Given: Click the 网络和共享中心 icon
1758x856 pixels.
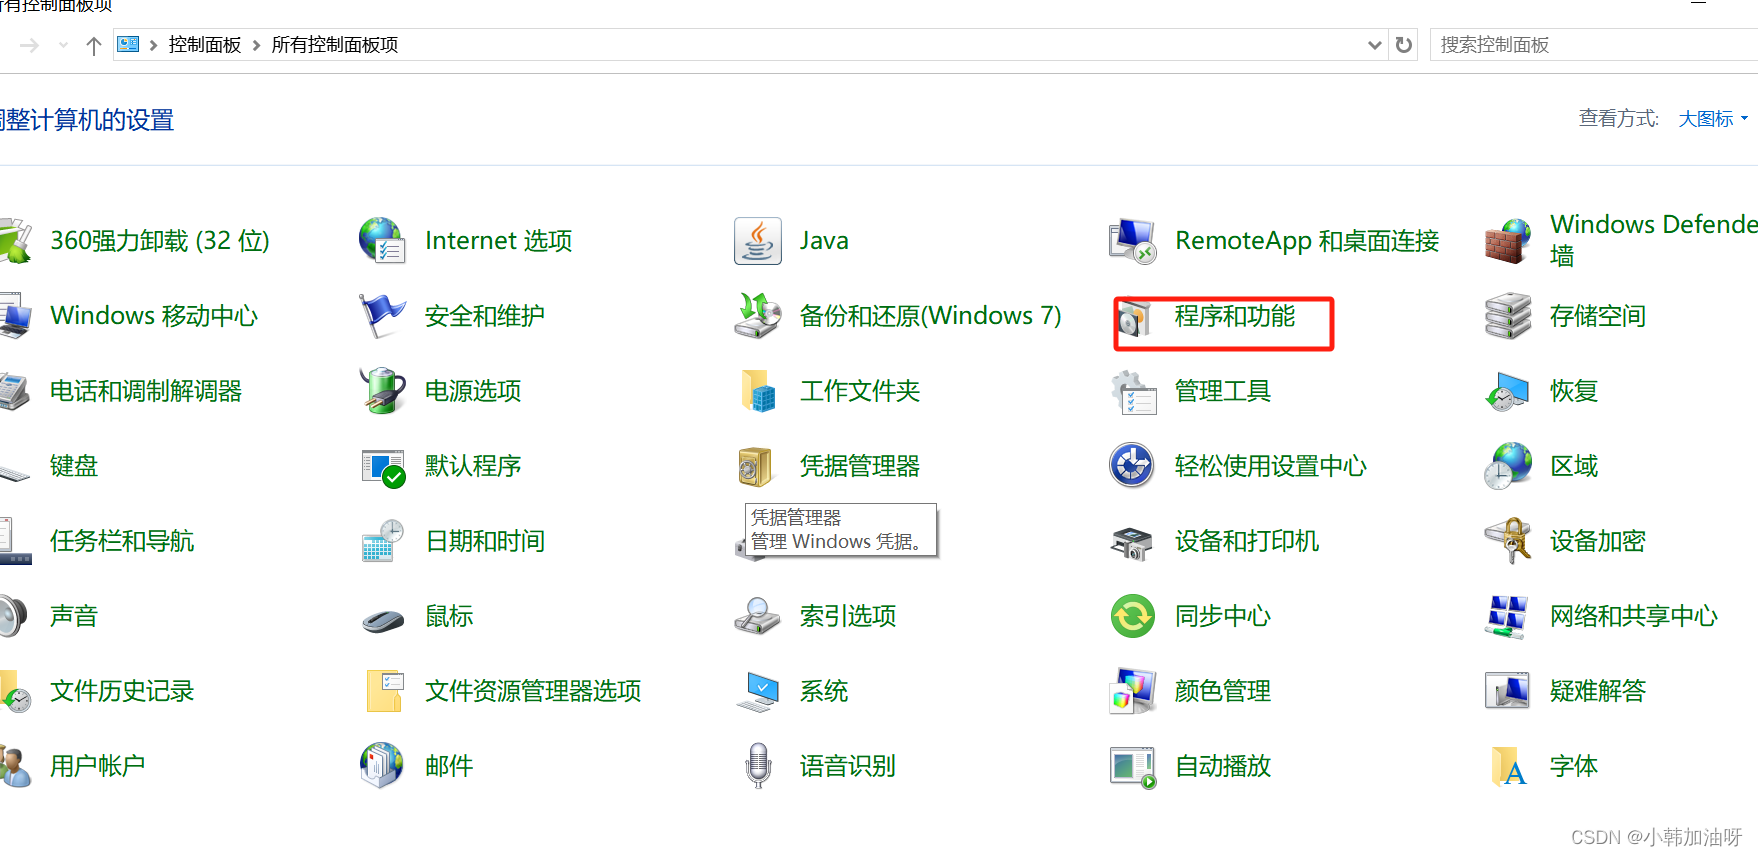Looking at the screenshot, I should [x=1508, y=616].
